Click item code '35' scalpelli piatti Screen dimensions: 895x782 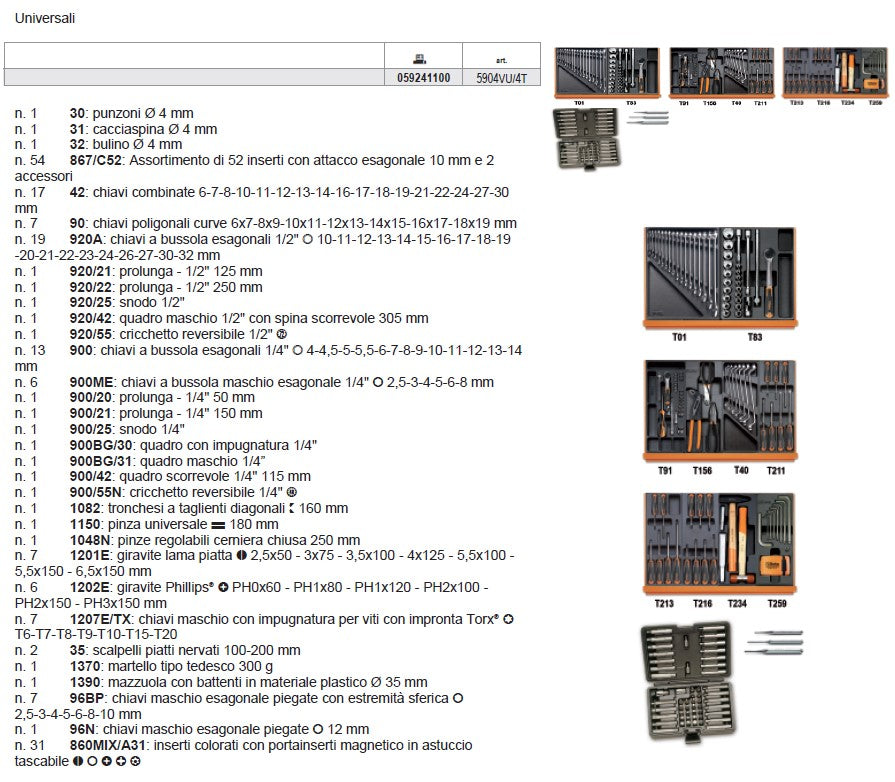pyautogui.click(x=77, y=650)
